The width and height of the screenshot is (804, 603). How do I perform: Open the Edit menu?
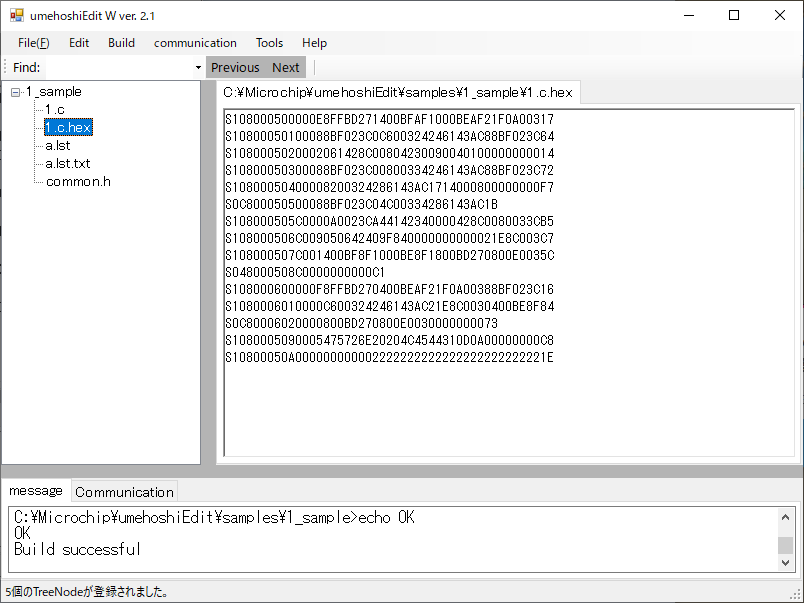coord(79,43)
